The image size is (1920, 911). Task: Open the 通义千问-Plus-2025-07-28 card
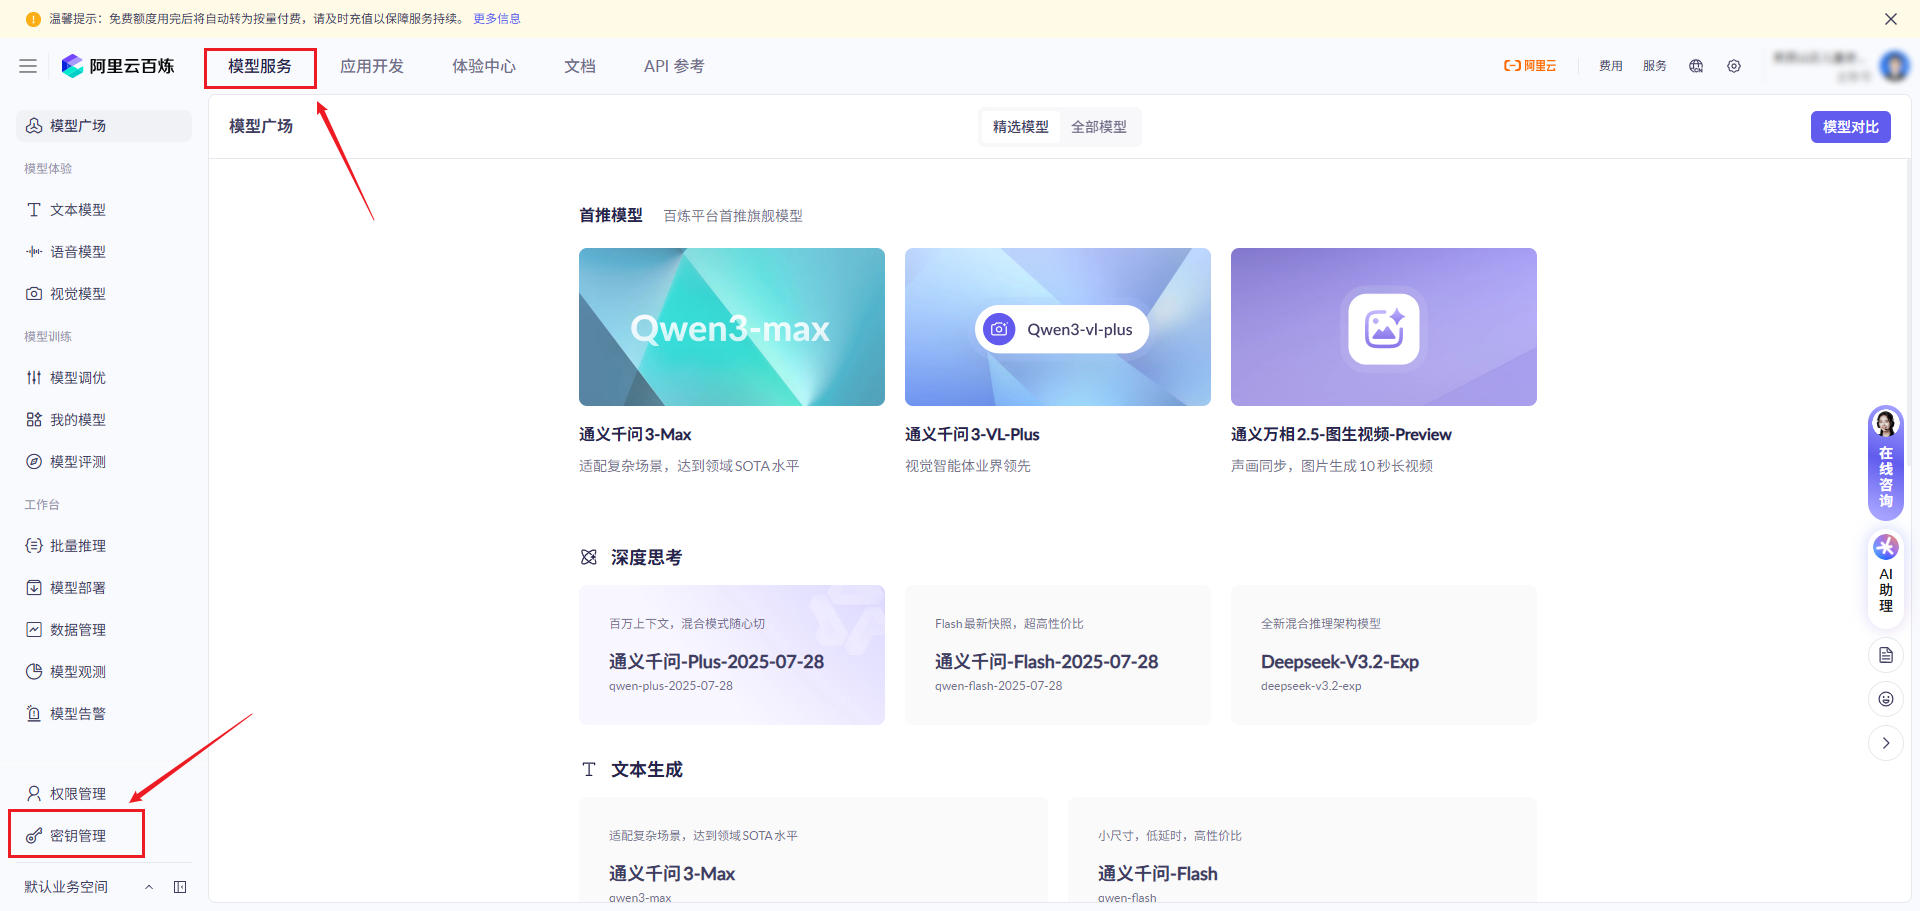click(732, 655)
